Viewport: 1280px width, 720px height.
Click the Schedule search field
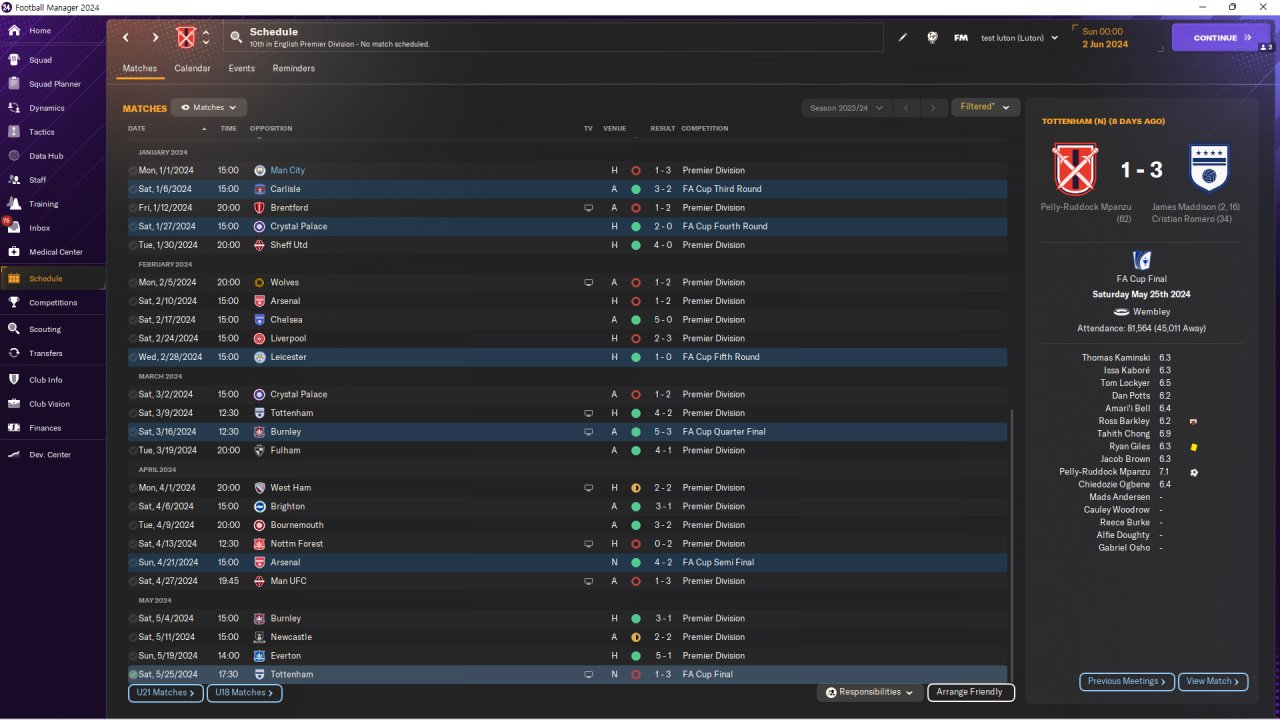coord(553,38)
